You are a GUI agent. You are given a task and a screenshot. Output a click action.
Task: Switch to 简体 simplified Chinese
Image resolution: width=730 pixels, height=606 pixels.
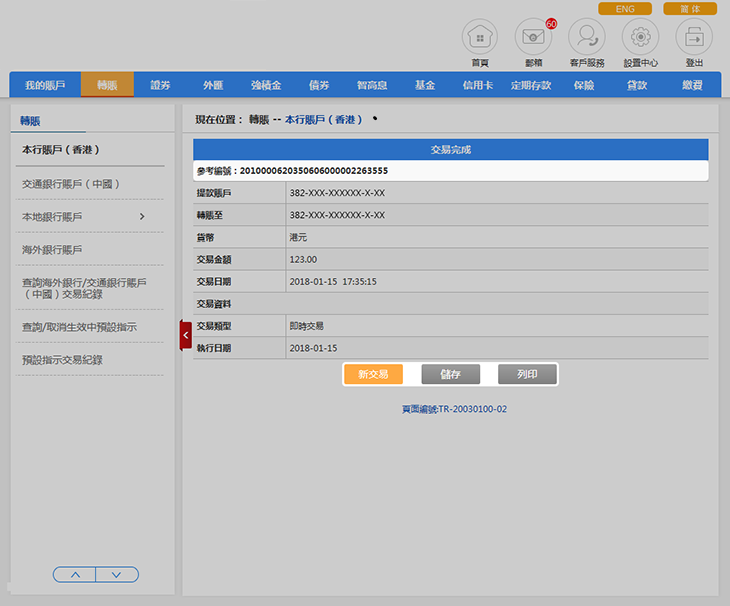coord(690,8)
